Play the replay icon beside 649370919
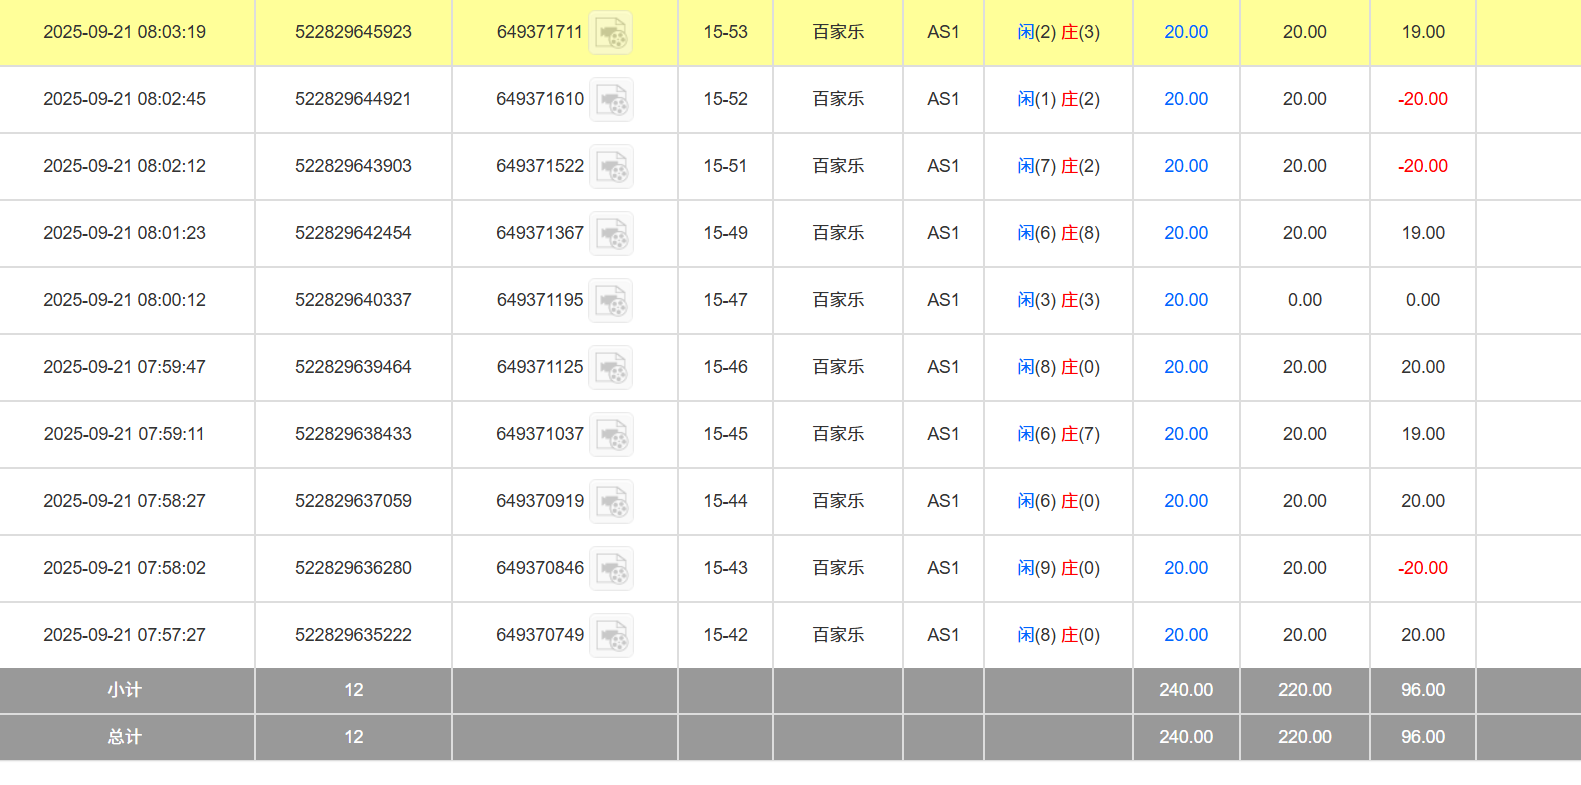 click(x=610, y=502)
